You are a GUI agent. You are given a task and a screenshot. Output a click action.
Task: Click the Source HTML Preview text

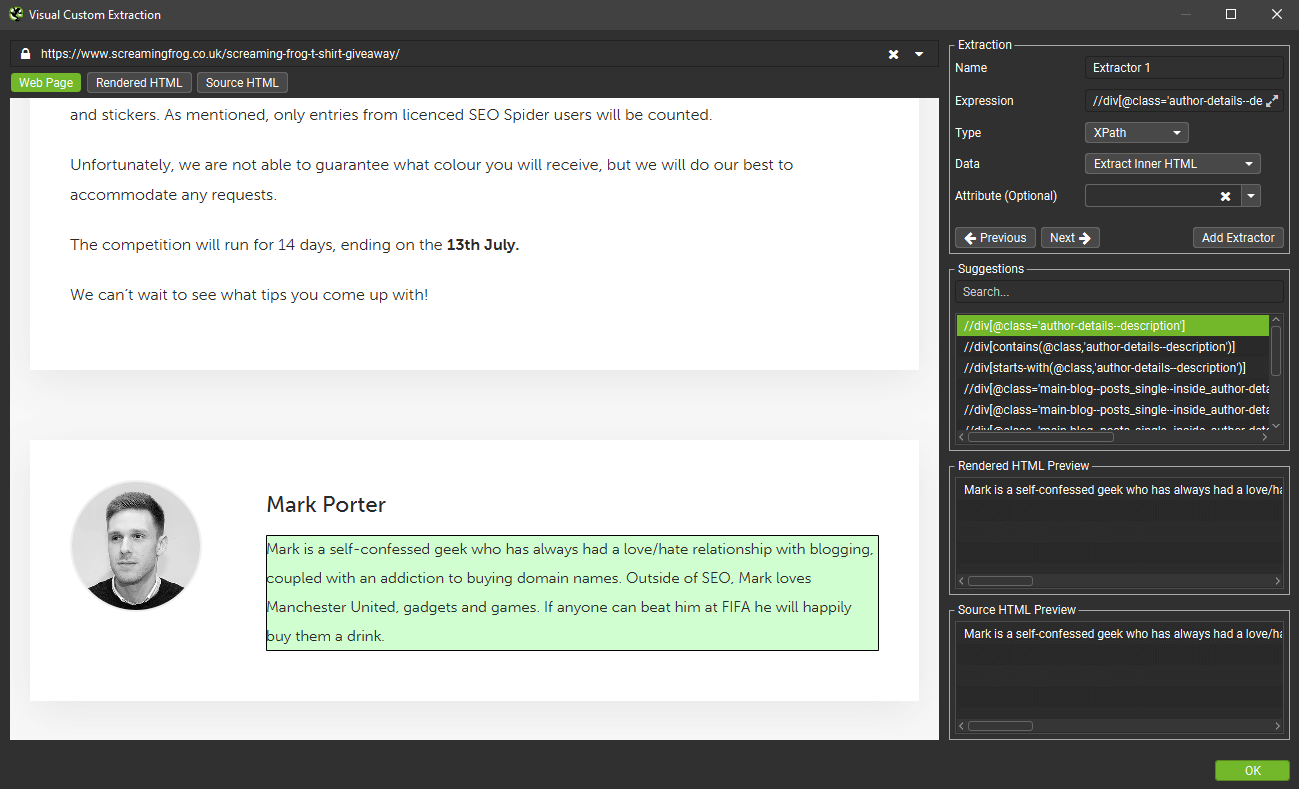[1122, 634]
